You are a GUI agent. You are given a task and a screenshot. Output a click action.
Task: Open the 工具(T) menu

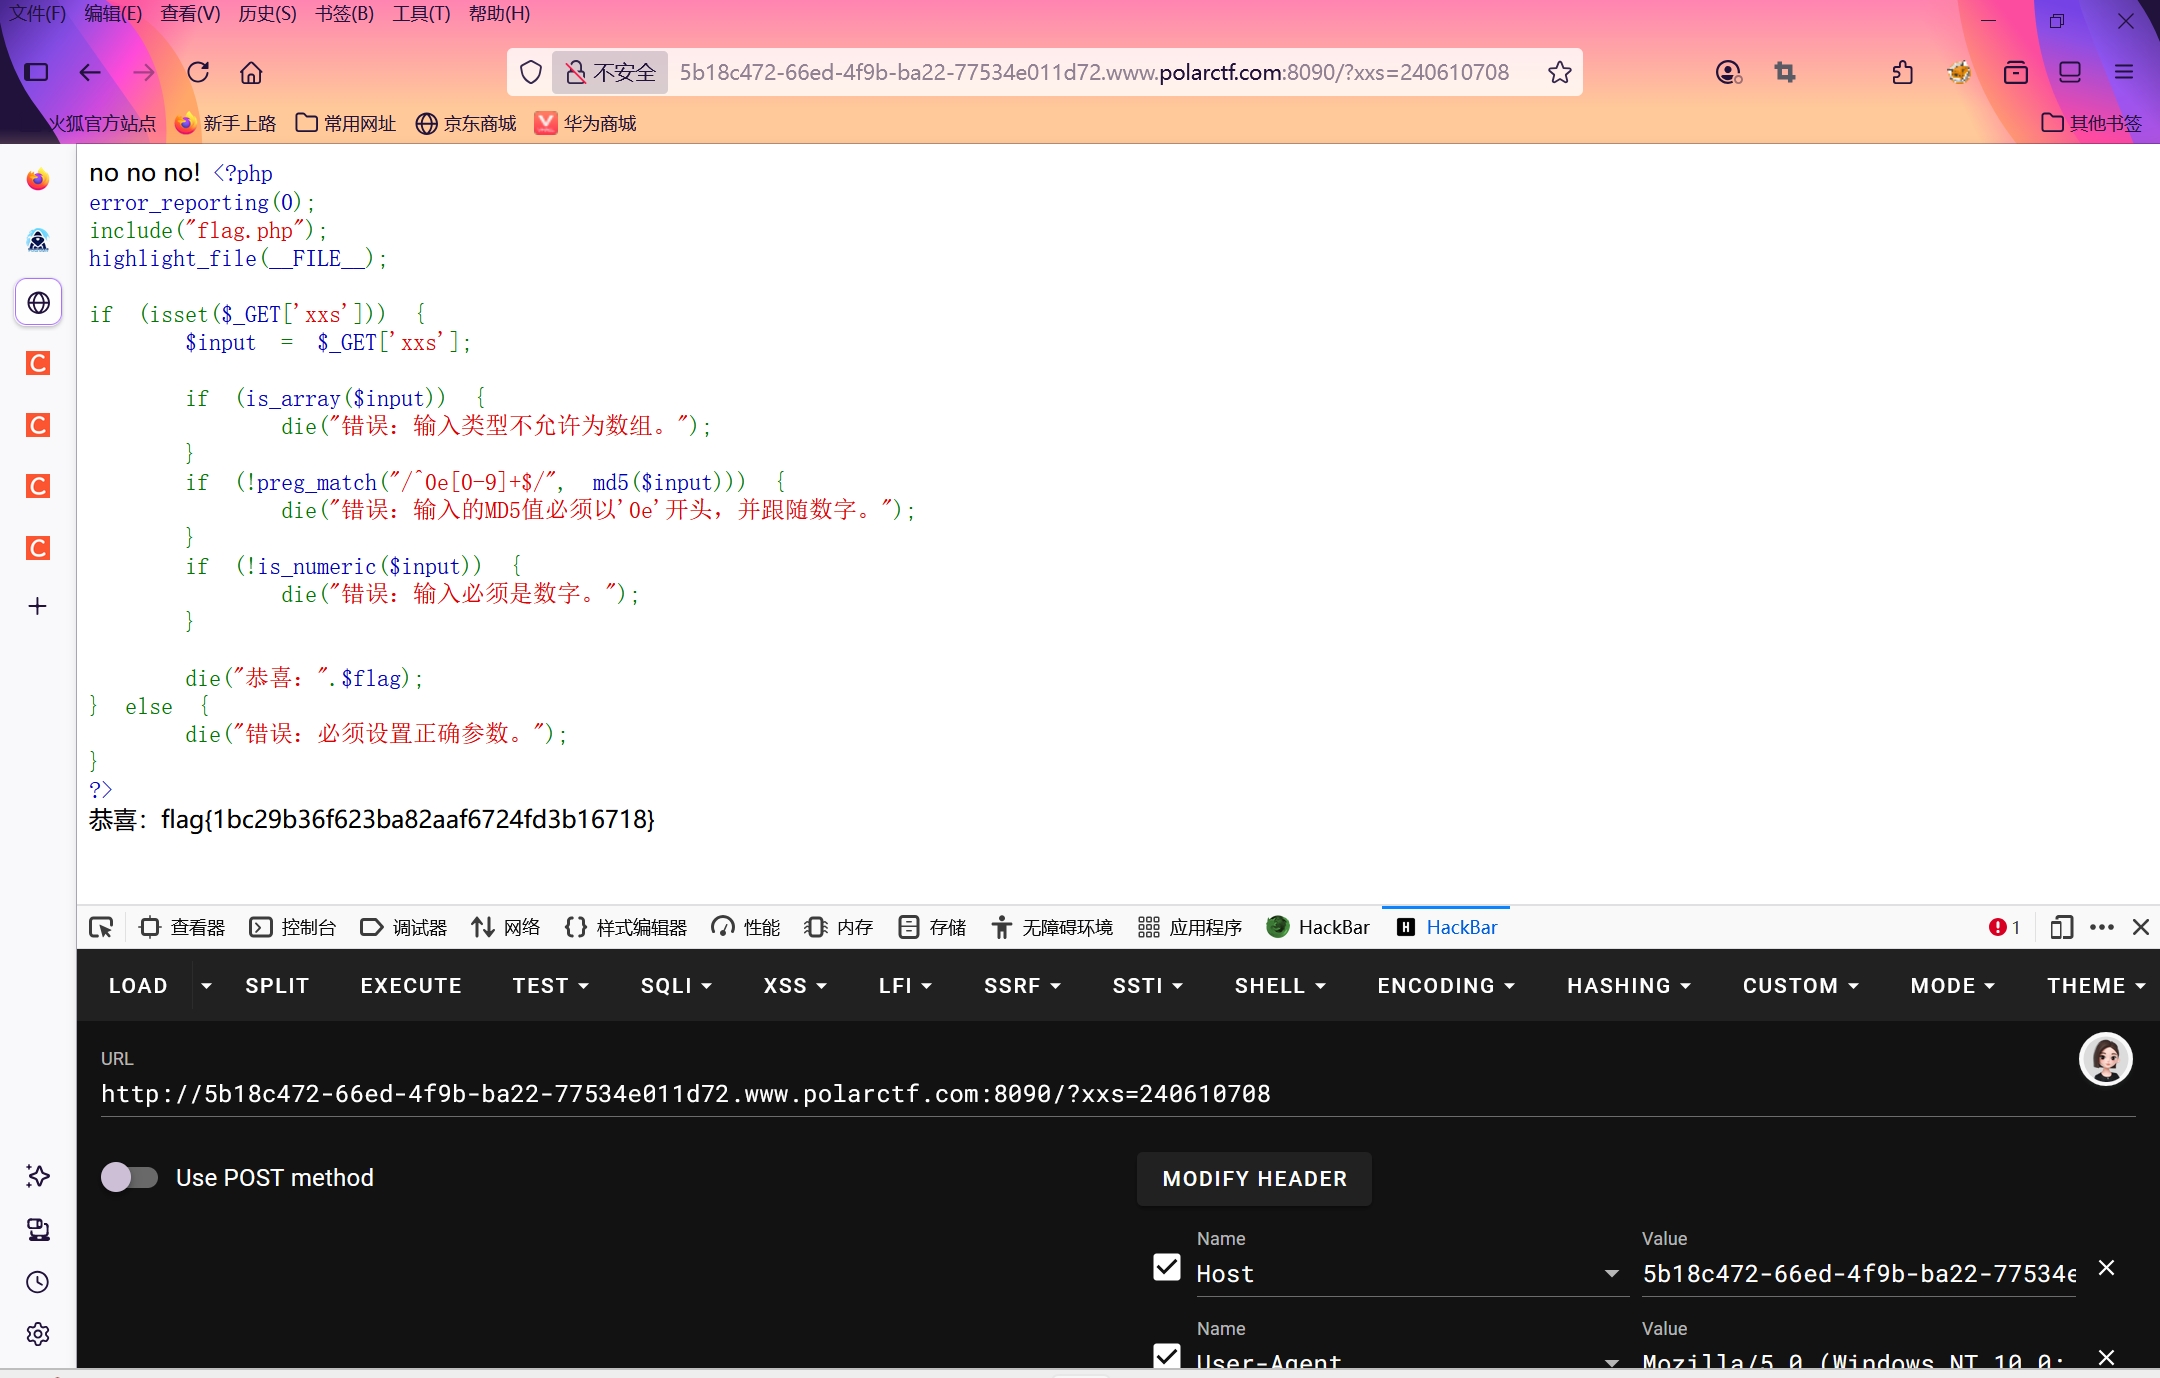click(421, 14)
